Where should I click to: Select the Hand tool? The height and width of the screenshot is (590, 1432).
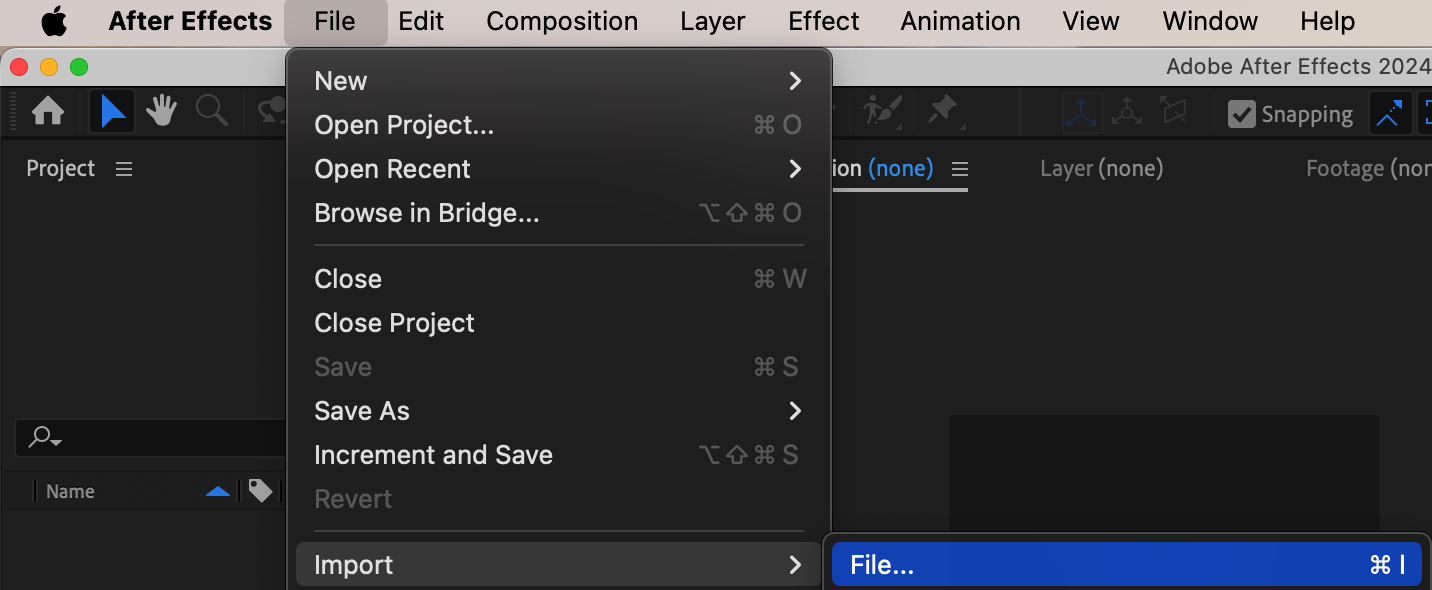161,112
